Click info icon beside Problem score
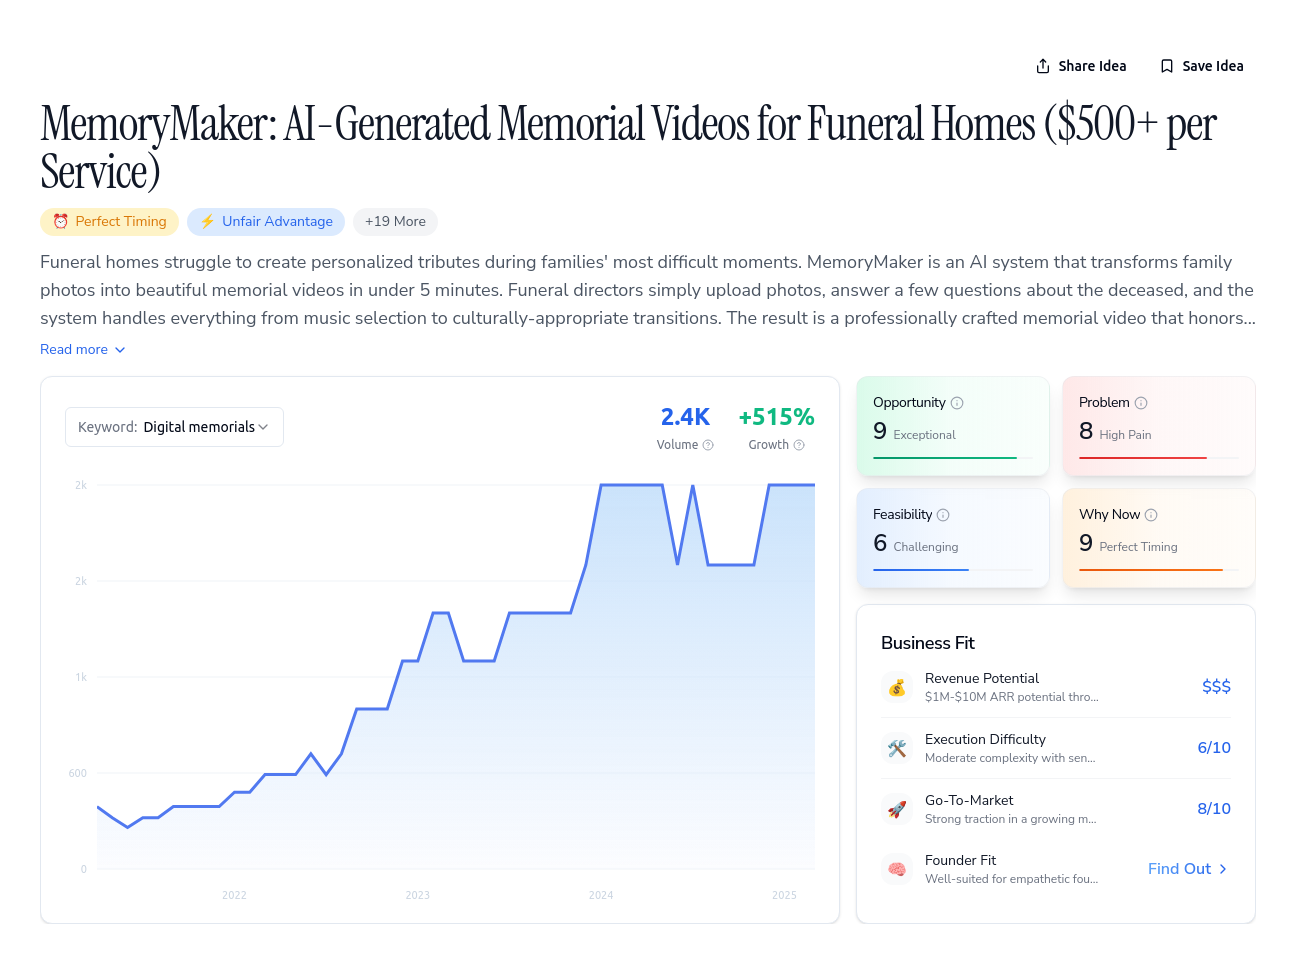The width and height of the screenshot is (1296, 964). pyautogui.click(x=1141, y=403)
